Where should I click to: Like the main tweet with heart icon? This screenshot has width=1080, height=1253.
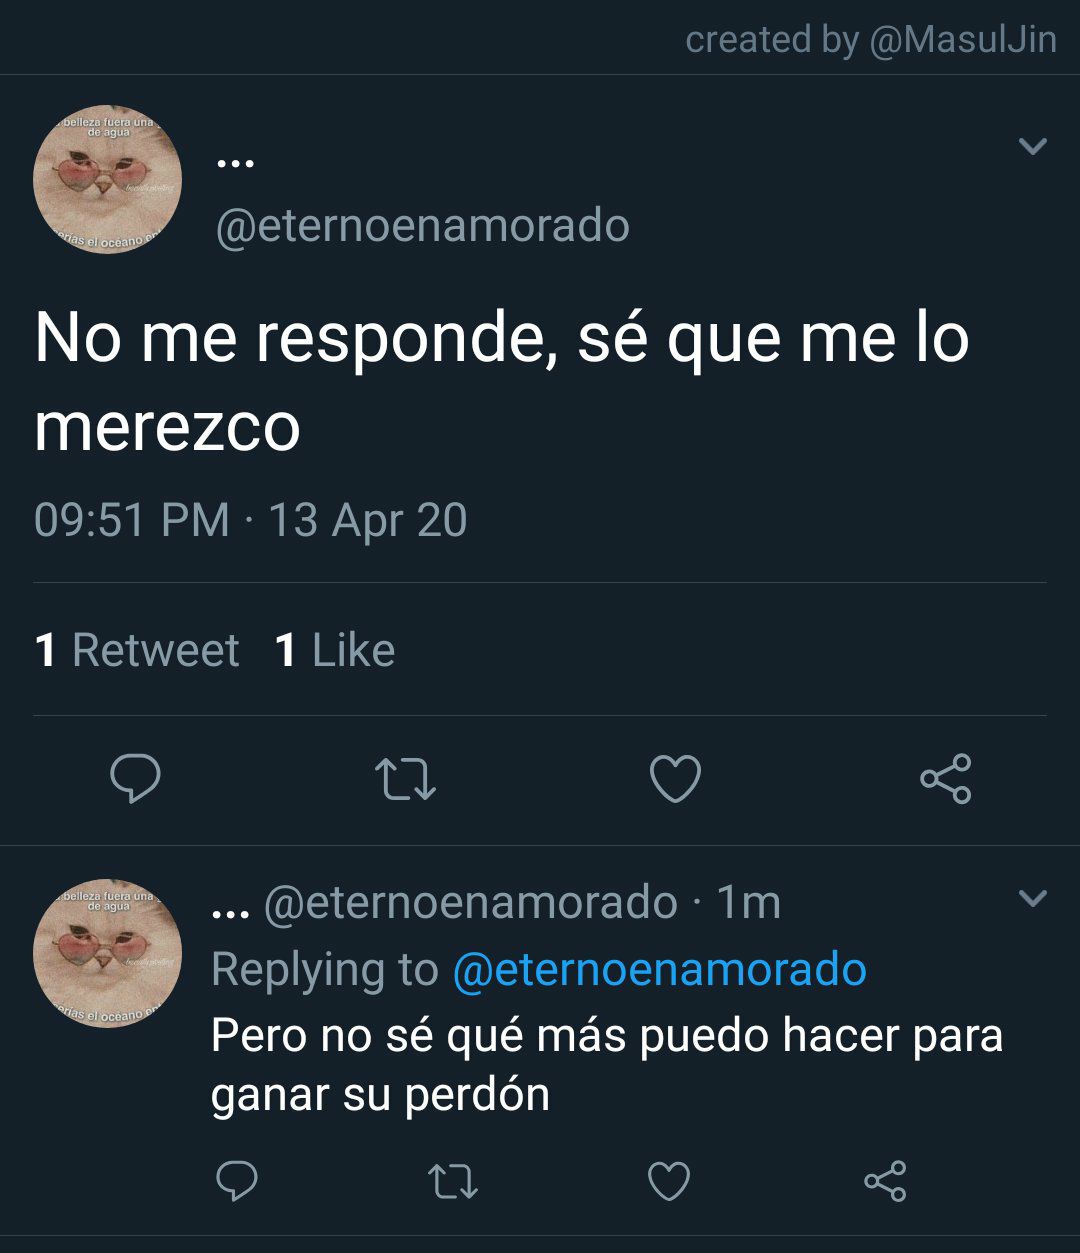pyautogui.click(x=675, y=779)
